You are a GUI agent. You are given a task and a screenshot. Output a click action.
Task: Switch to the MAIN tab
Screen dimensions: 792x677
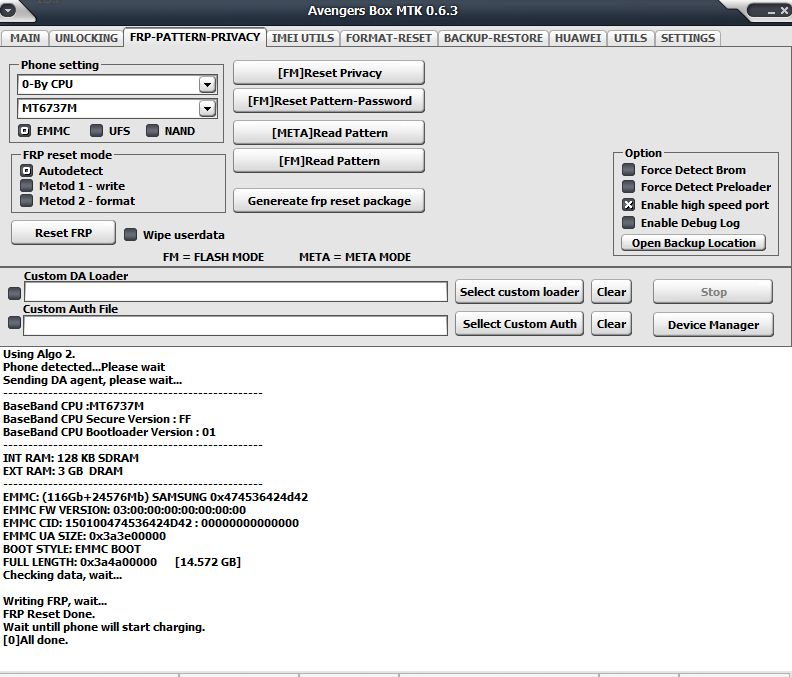pos(25,38)
